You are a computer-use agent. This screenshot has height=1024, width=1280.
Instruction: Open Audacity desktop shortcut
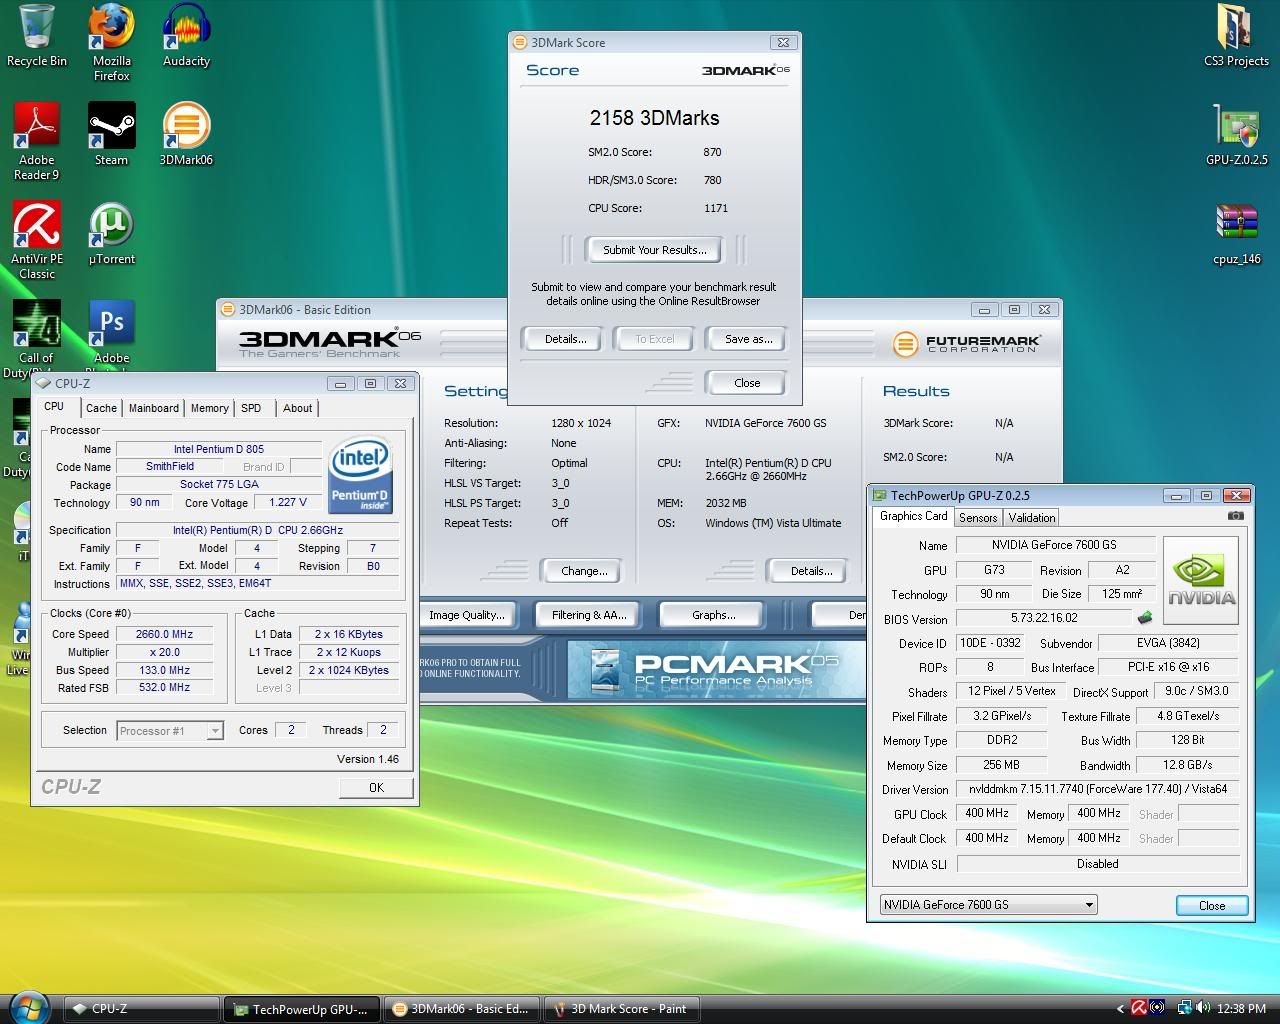[x=186, y=37]
